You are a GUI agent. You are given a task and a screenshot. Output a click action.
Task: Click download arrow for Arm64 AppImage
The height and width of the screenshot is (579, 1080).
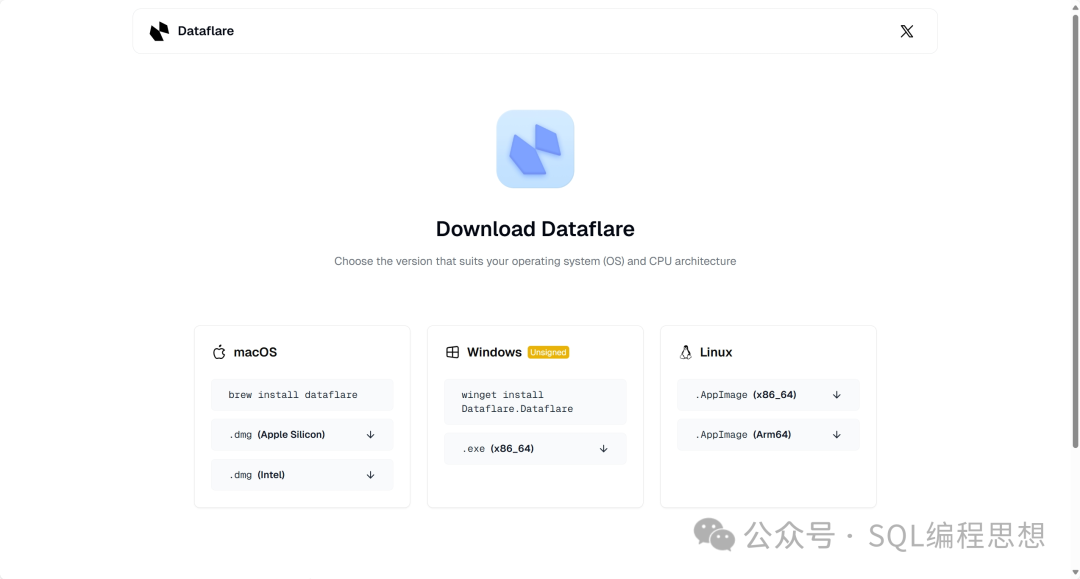836,435
